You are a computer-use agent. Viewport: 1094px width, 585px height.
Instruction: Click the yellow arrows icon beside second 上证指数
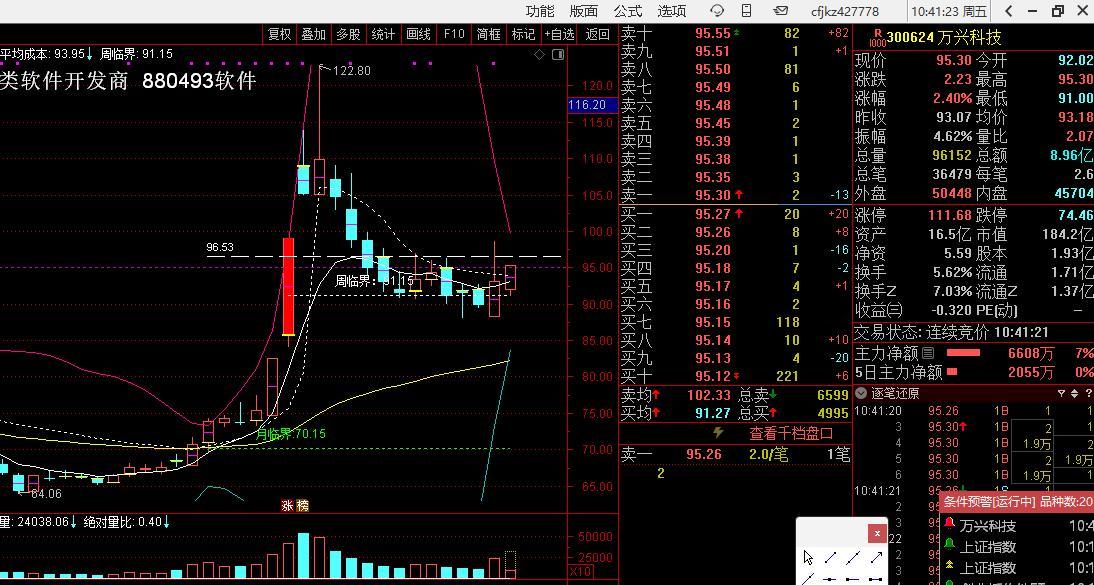click(949, 567)
